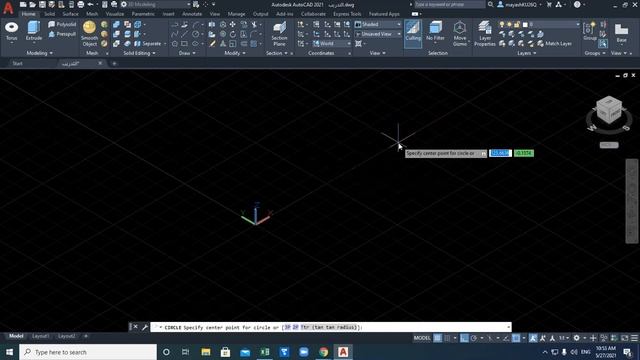Open the Express Tools ribbon tab

click(347, 14)
